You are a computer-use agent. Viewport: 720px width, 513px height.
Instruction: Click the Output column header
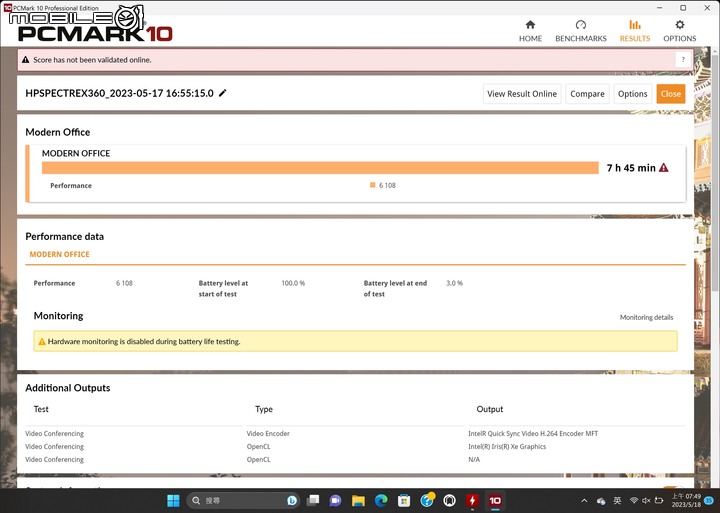(x=489, y=409)
